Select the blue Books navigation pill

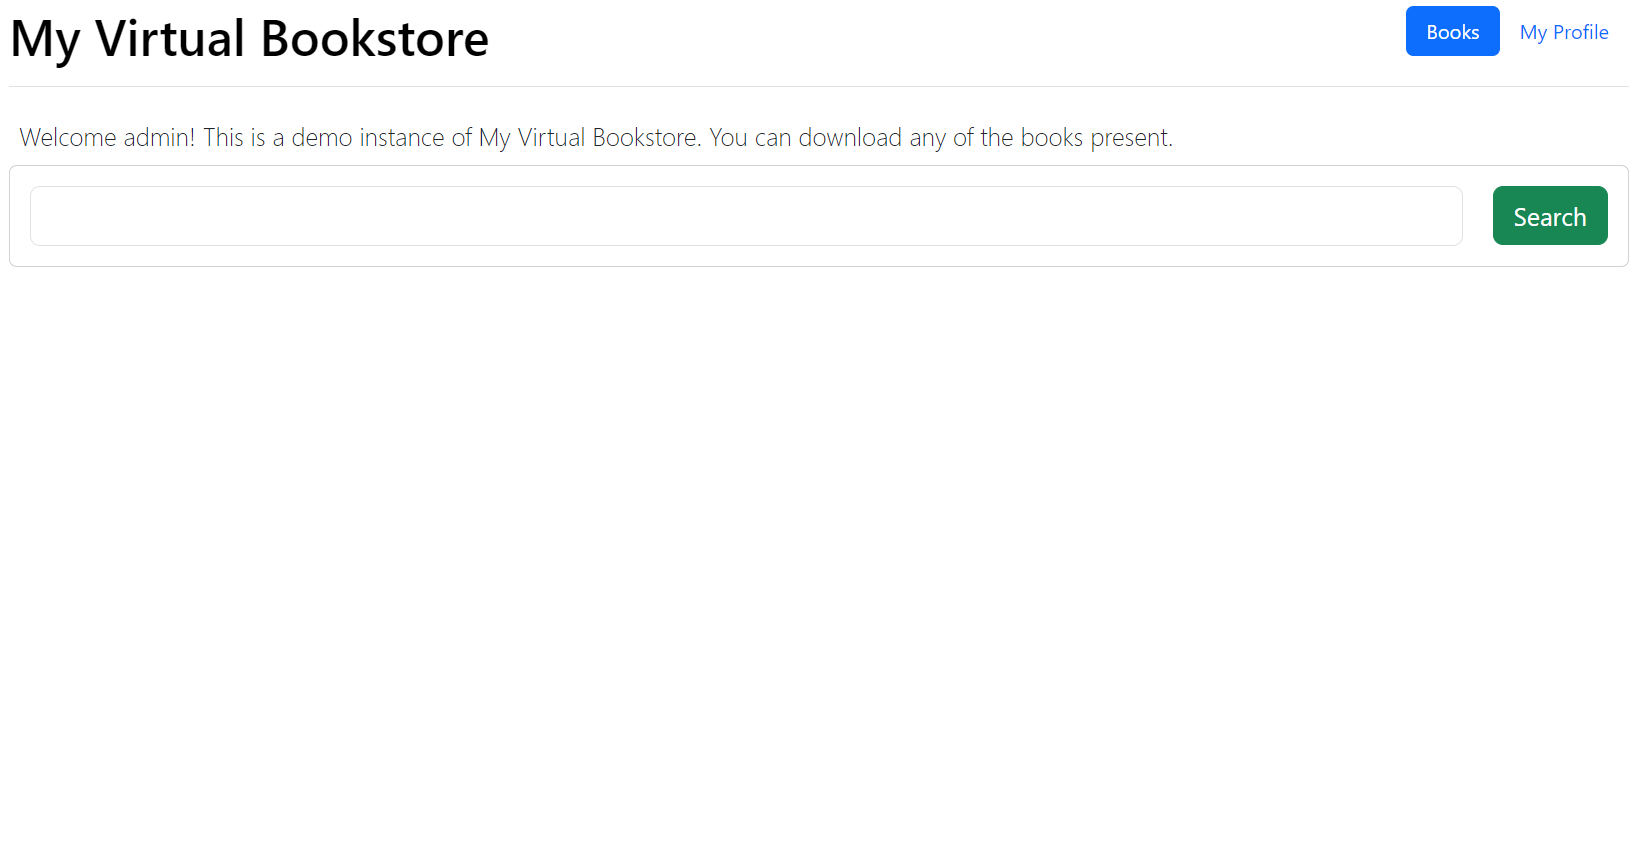1452,32
